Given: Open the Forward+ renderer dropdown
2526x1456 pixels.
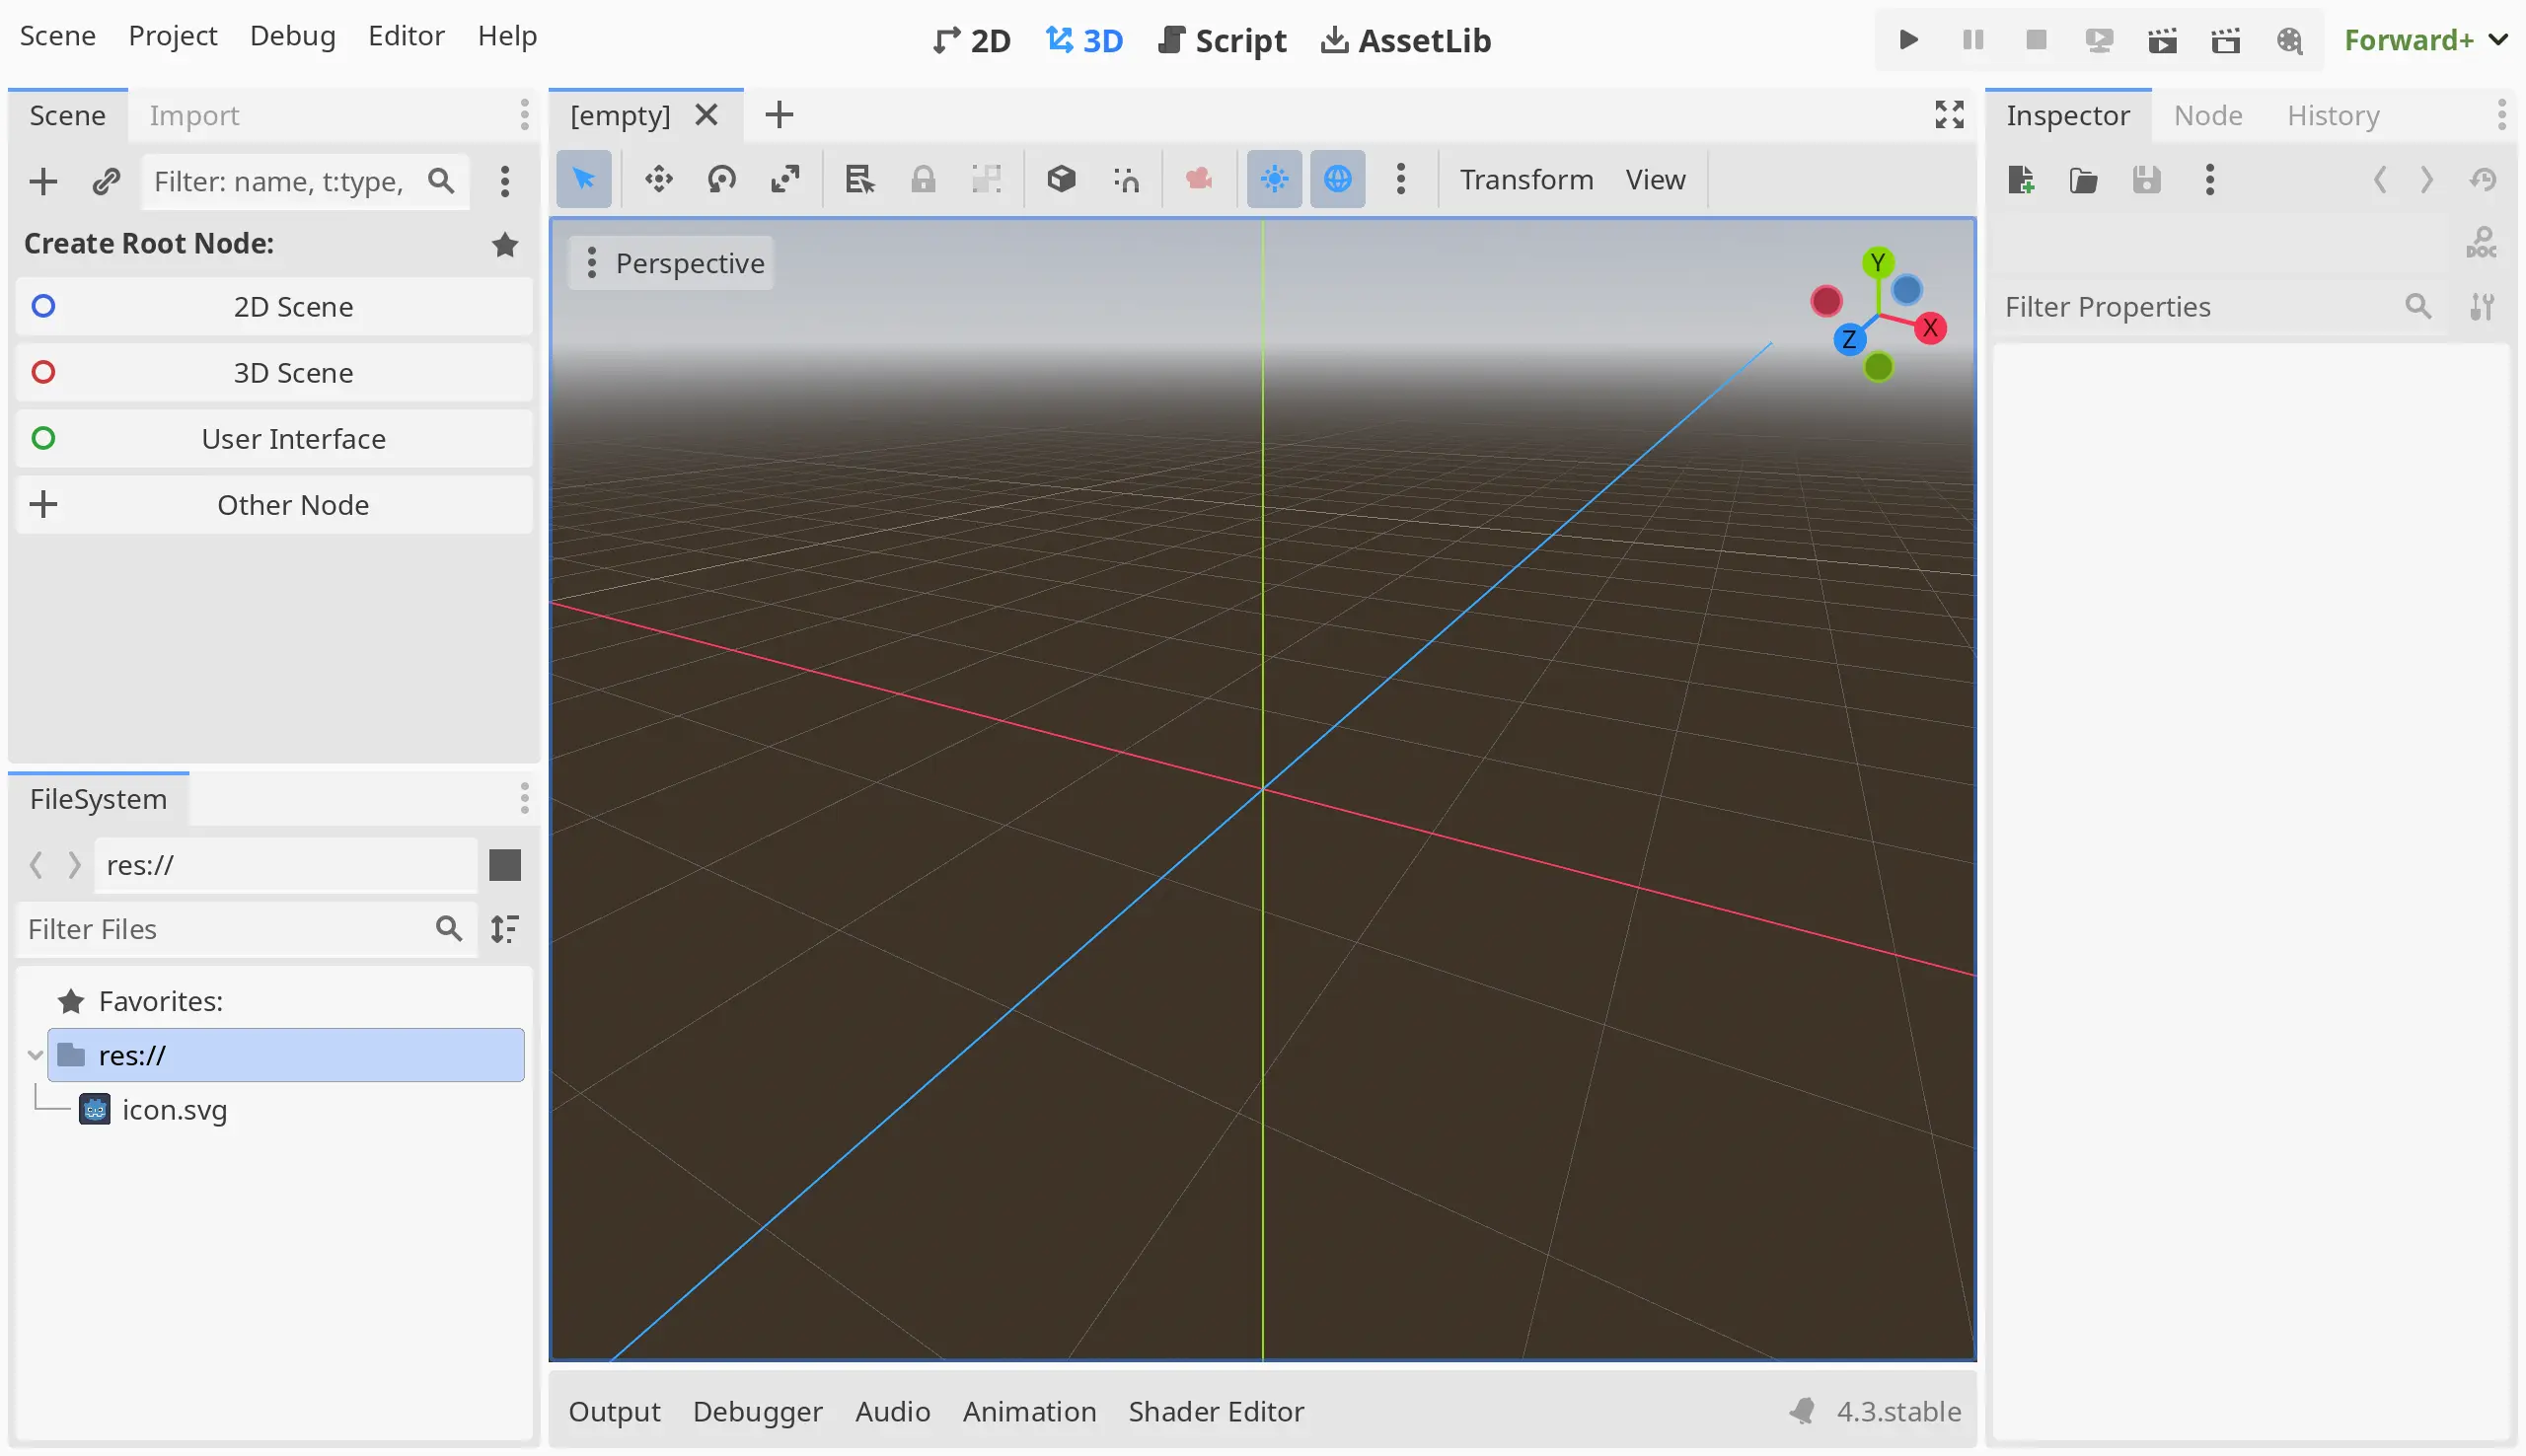Looking at the screenshot, I should point(2425,40).
